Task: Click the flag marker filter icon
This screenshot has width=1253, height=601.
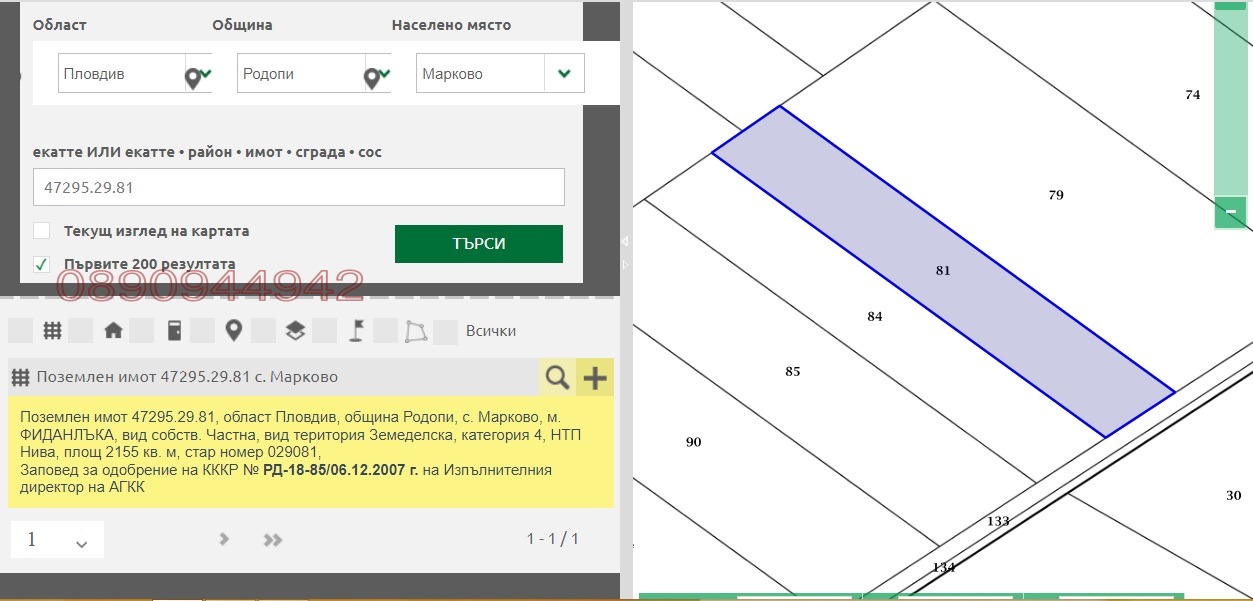Action: (357, 330)
